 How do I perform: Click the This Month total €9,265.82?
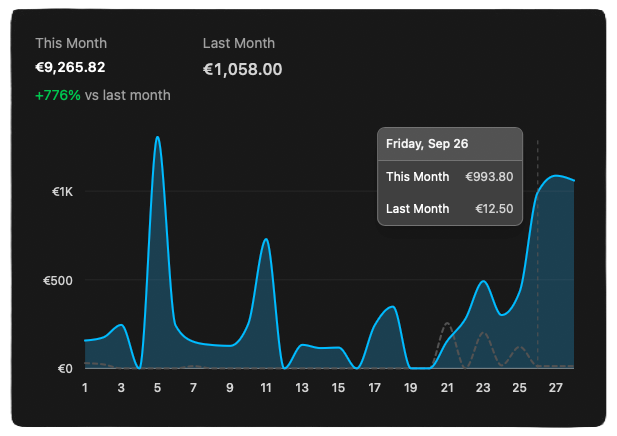(70, 68)
